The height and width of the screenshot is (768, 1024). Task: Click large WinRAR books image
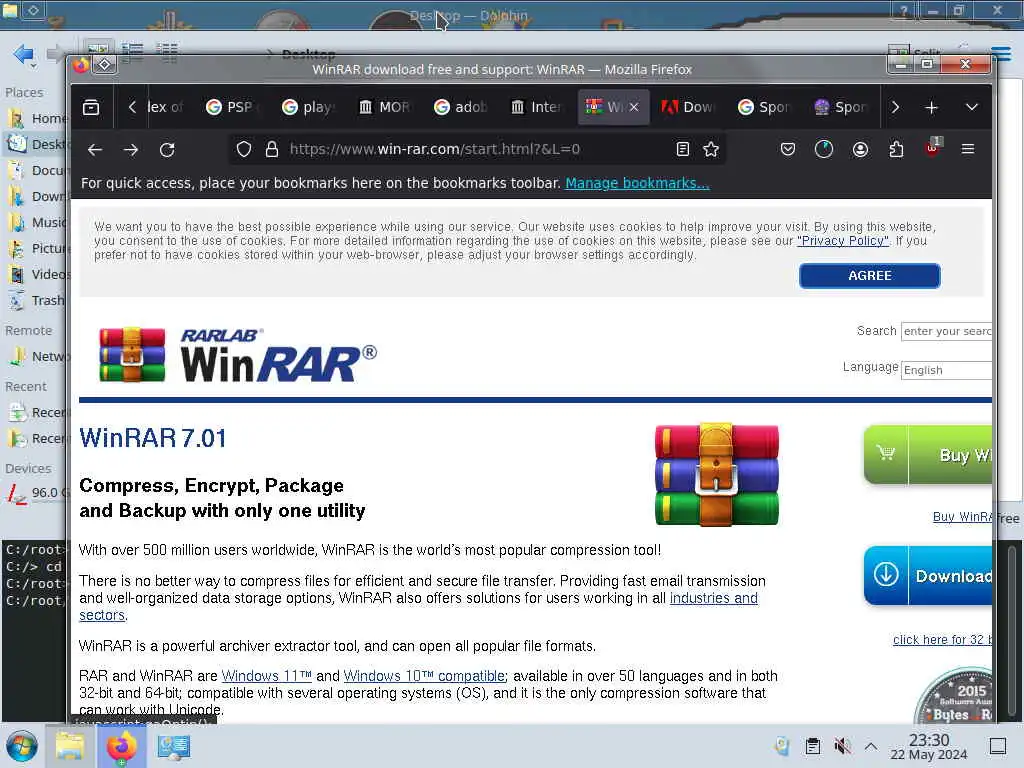[717, 475]
